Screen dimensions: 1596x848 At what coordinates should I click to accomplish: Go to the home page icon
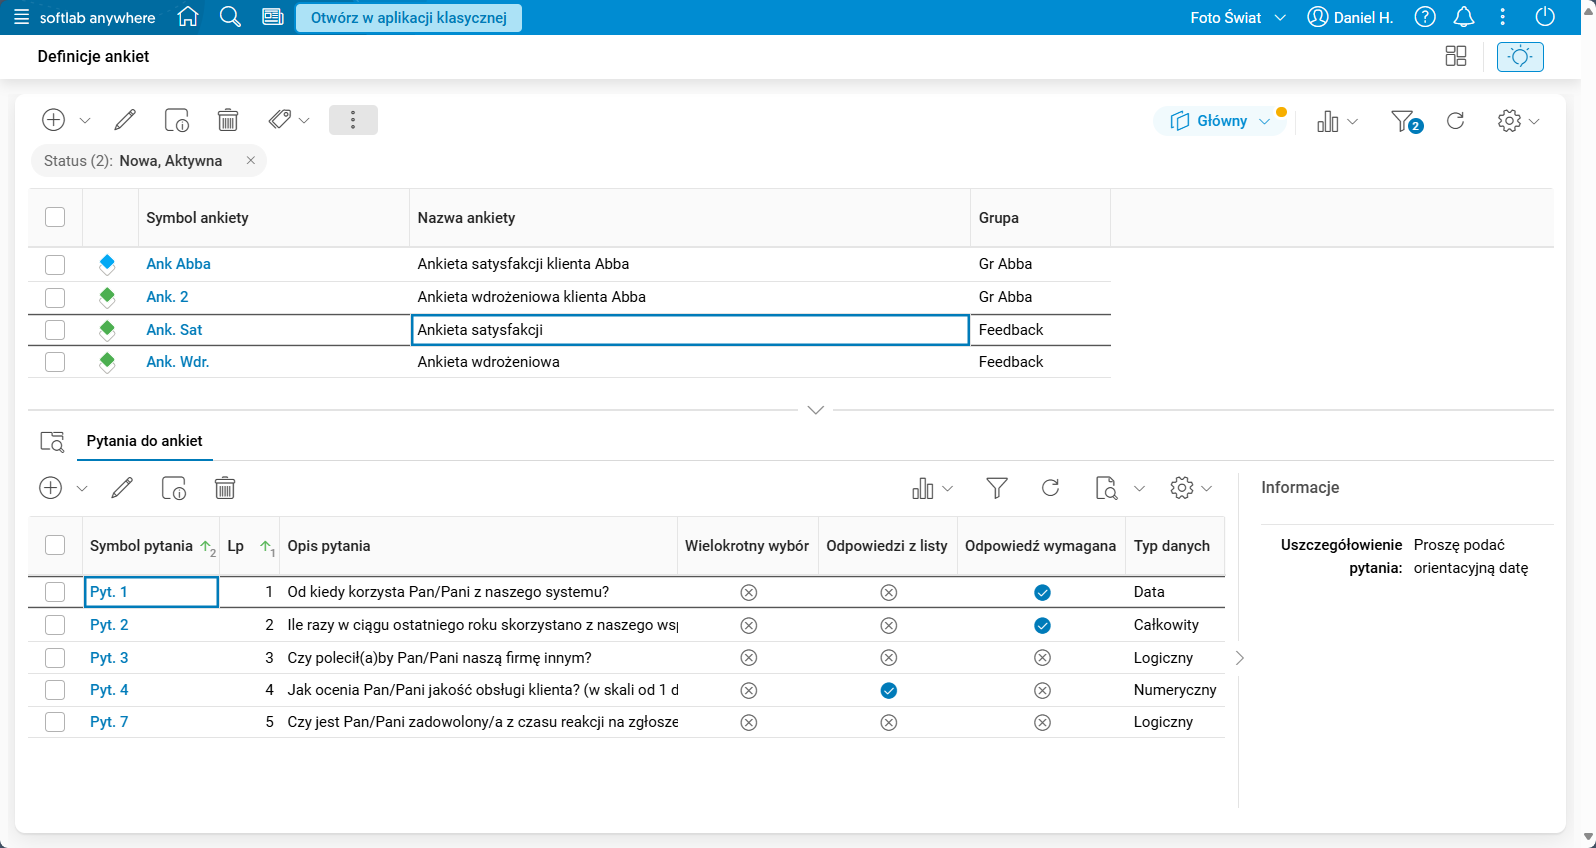pyautogui.click(x=187, y=17)
